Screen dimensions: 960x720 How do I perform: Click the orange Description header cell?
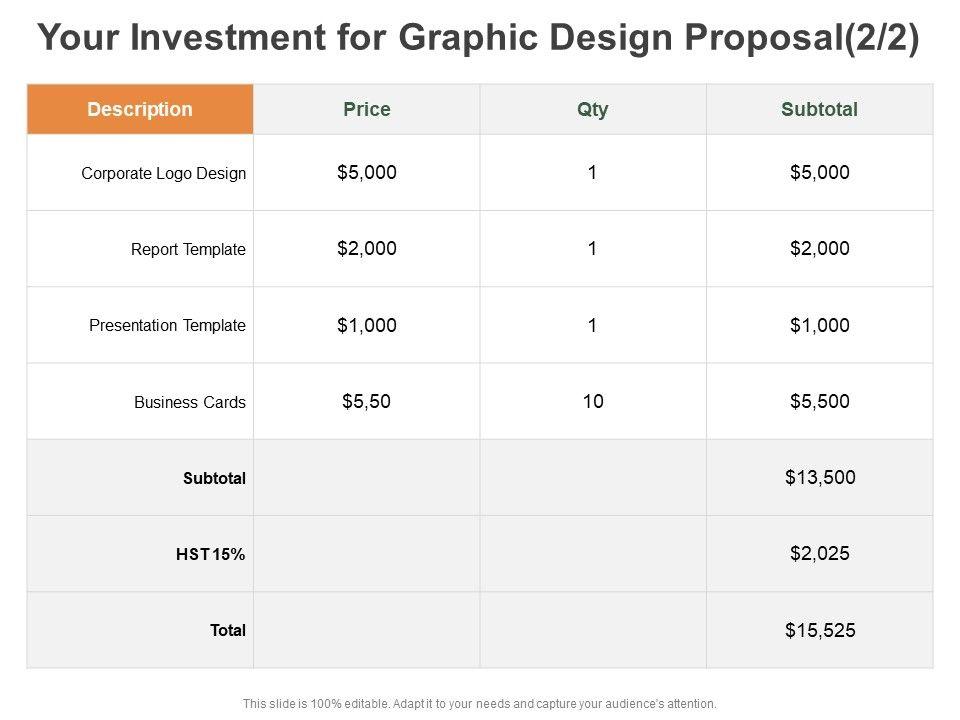(140, 110)
